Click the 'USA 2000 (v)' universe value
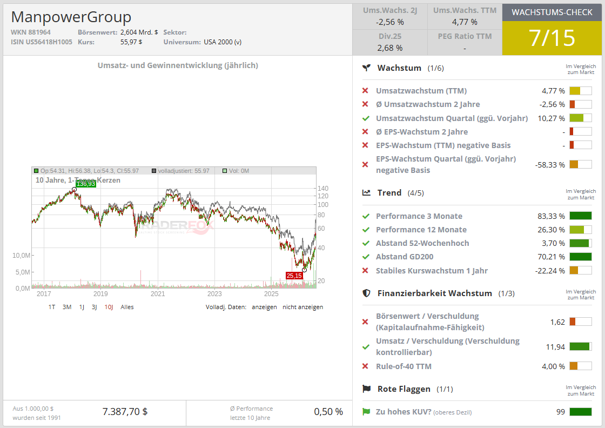The height and width of the screenshot is (428, 605). click(223, 42)
